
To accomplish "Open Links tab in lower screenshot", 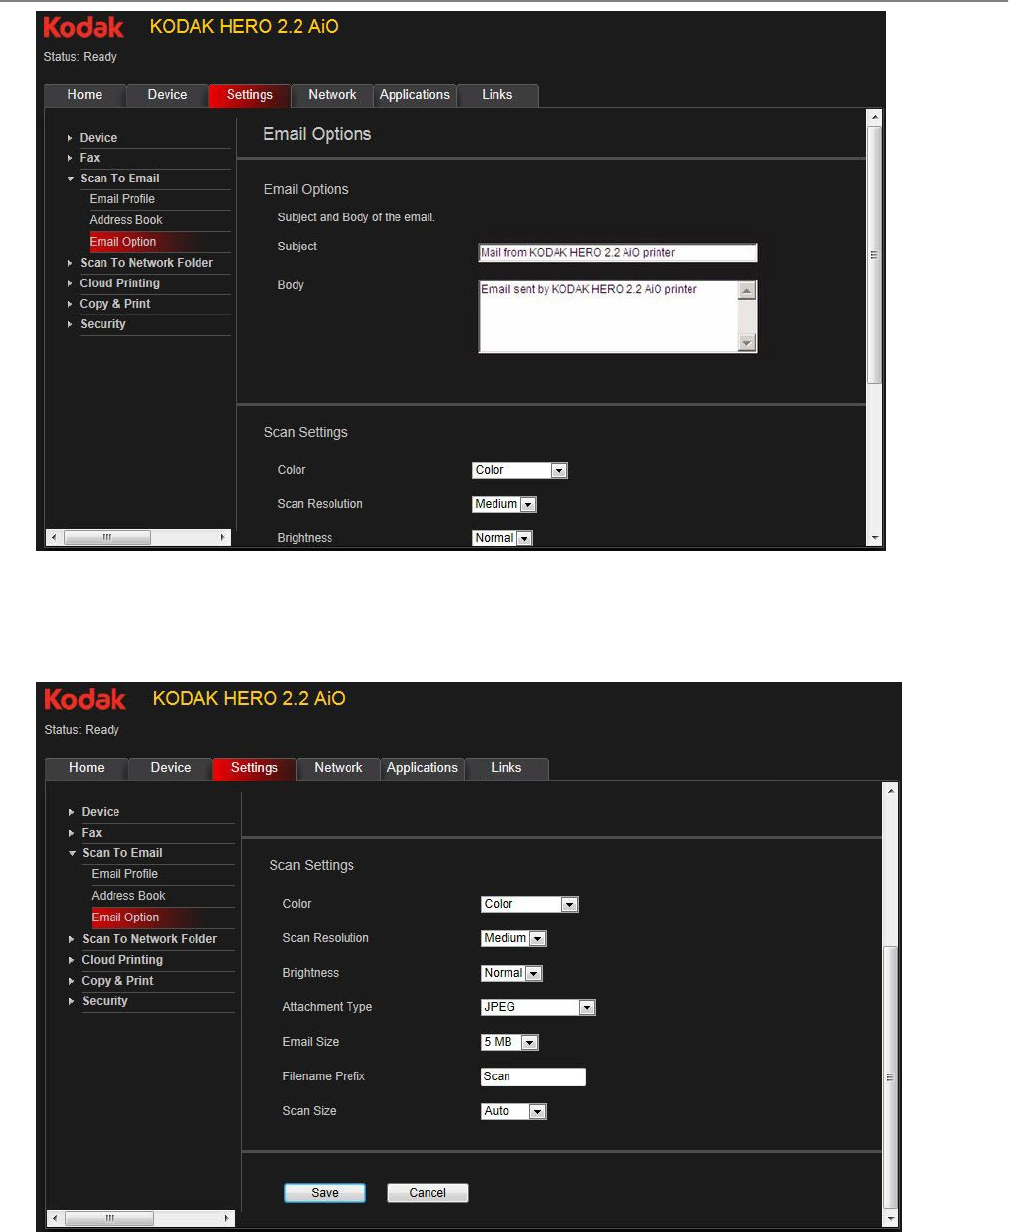I will click(x=506, y=768).
